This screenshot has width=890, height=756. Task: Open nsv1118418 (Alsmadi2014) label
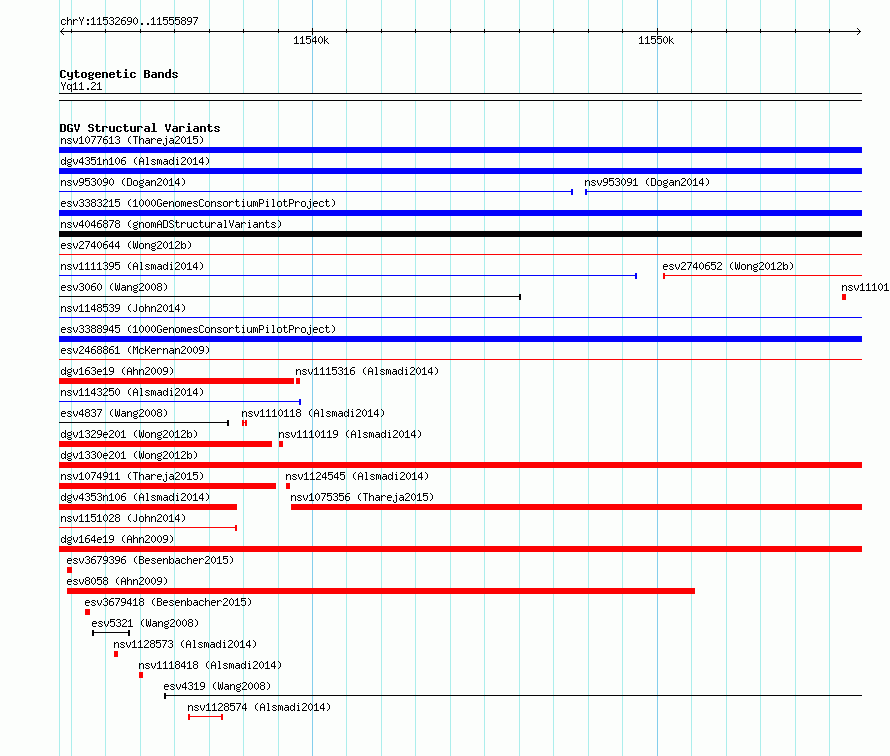210,665
